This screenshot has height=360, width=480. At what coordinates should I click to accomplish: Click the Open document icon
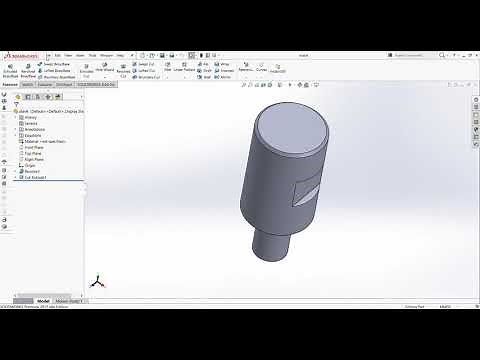click(152, 55)
